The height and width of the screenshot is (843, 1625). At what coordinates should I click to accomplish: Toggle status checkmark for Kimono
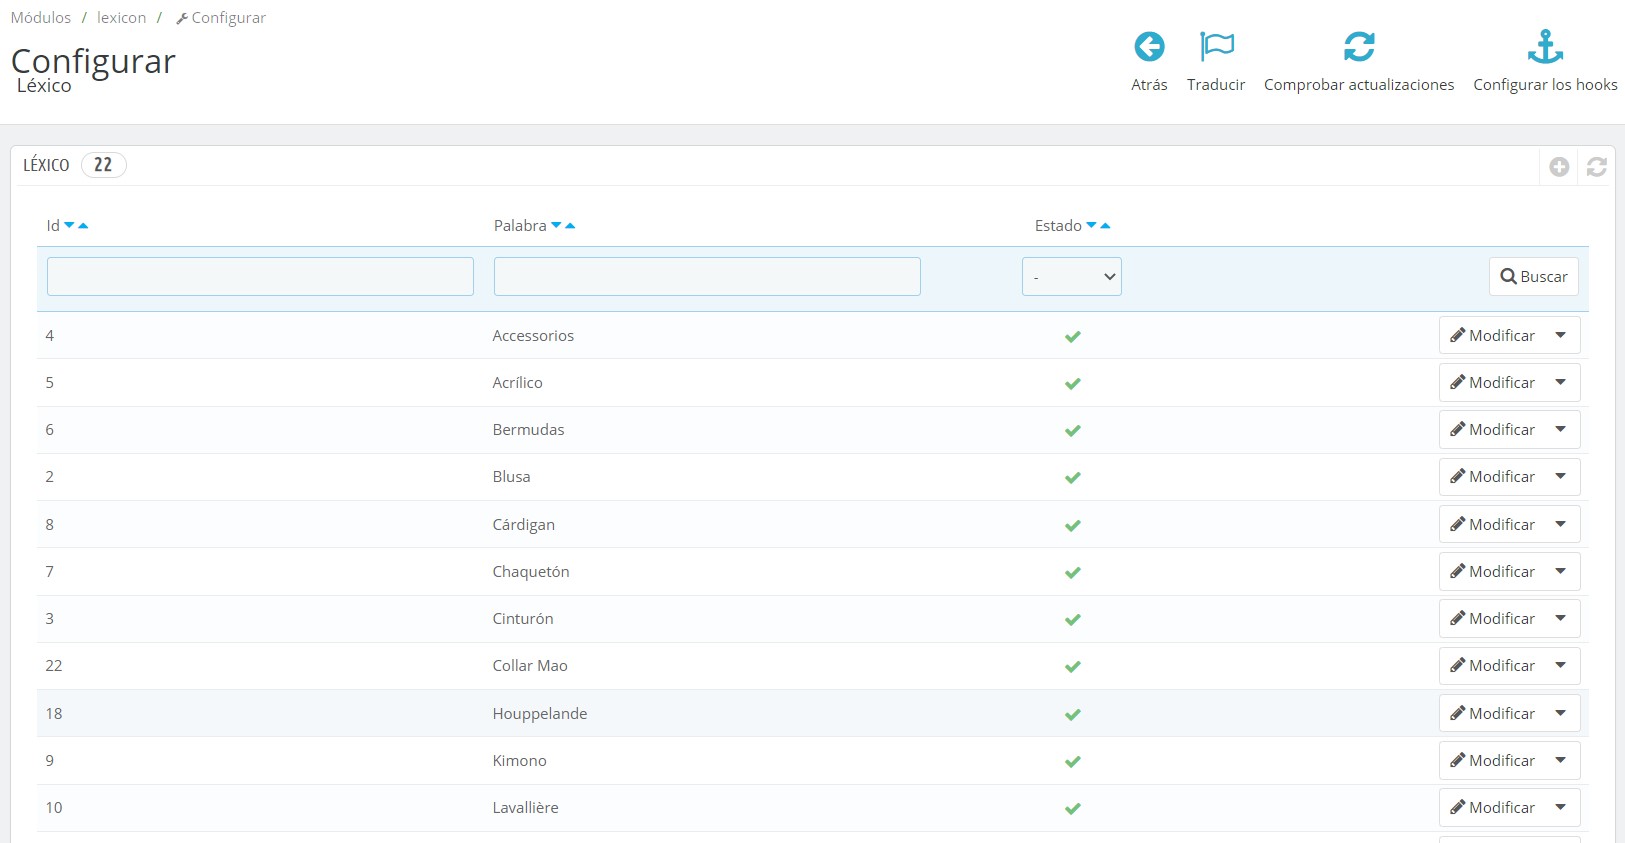click(x=1073, y=762)
